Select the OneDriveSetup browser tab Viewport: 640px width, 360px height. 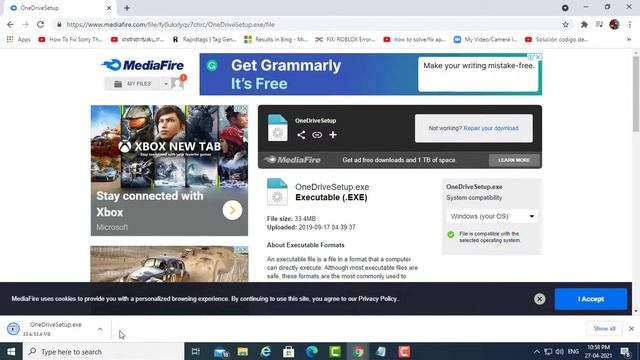click(x=59, y=8)
